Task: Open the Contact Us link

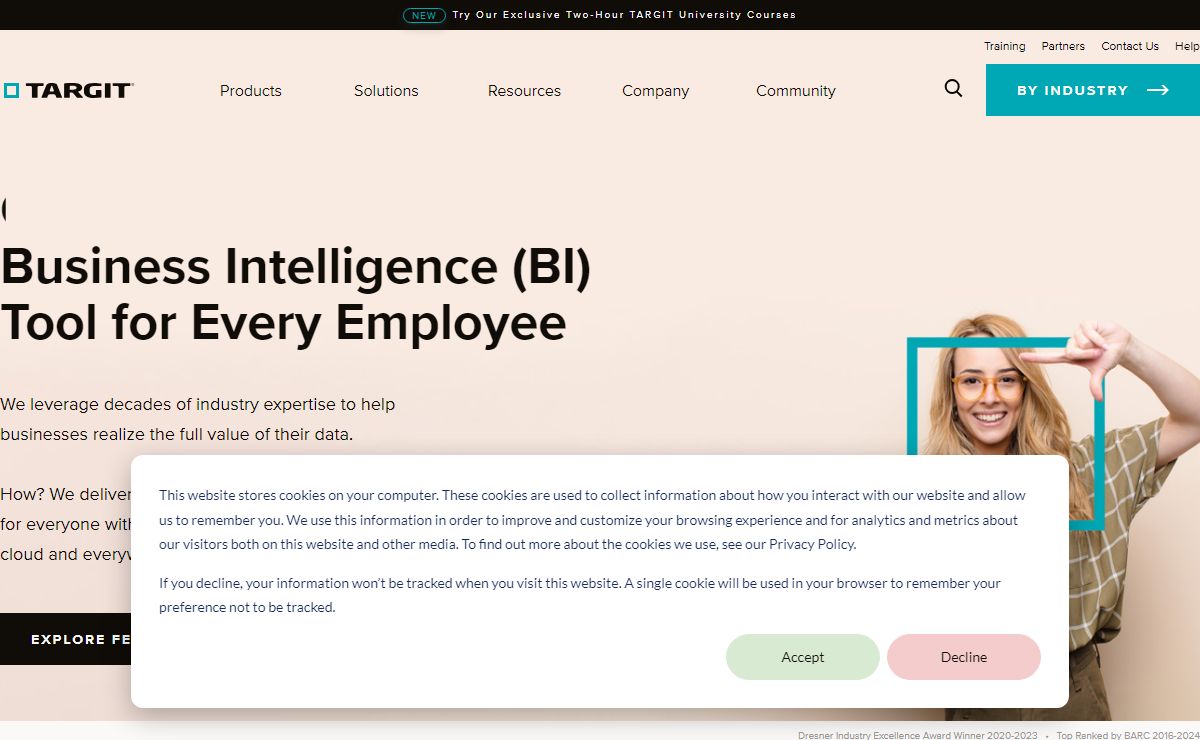Action: pos(1130,46)
